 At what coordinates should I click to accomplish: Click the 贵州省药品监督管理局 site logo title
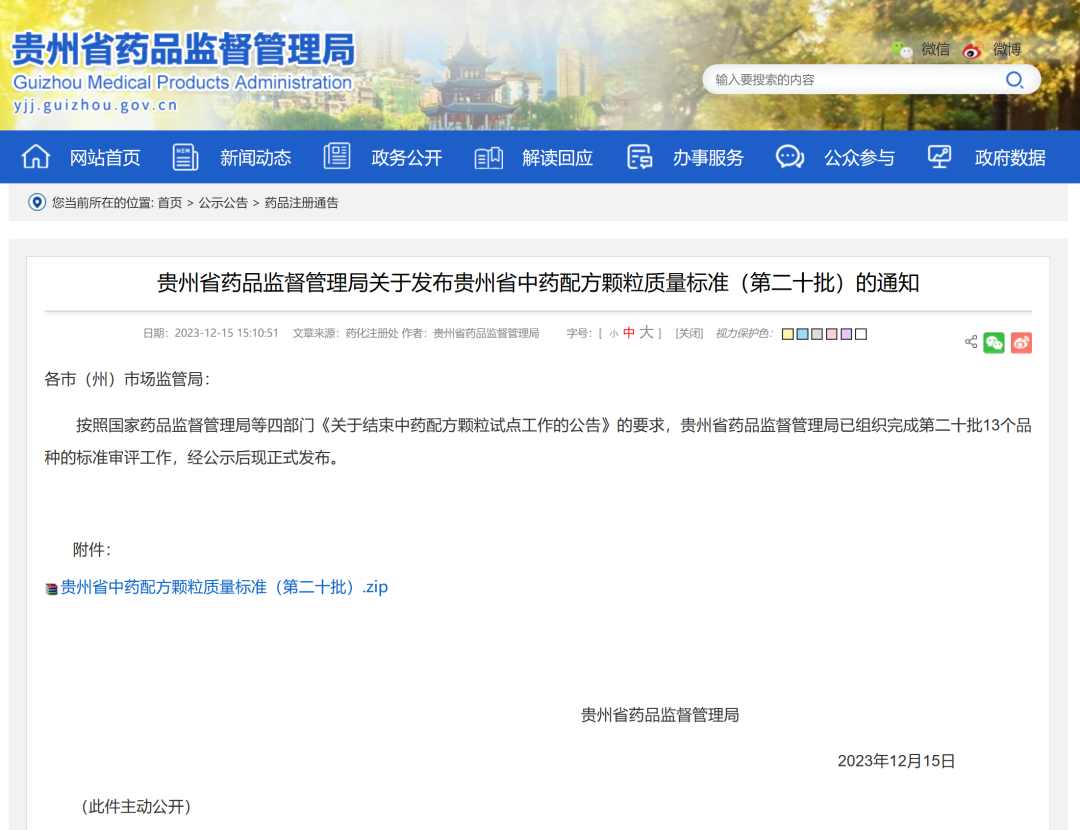pos(184,50)
